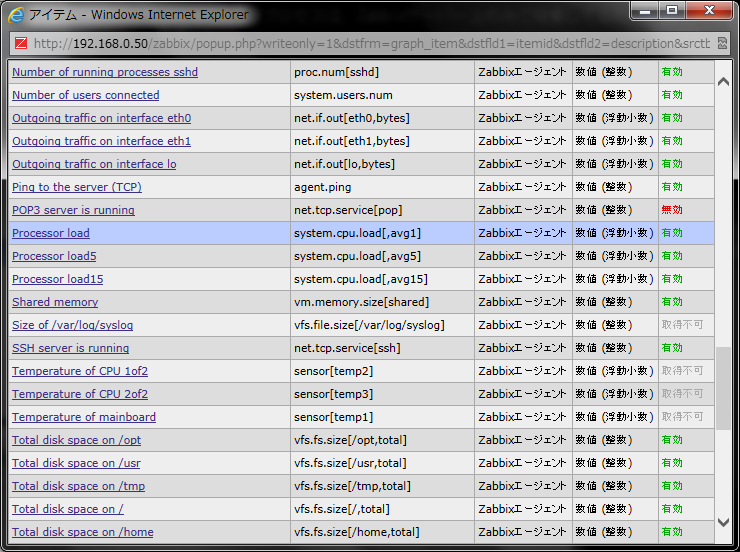Viewport: 740px width, 552px height.
Task: Open Number of running processes sshd link
Action: click(x=105, y=72)
